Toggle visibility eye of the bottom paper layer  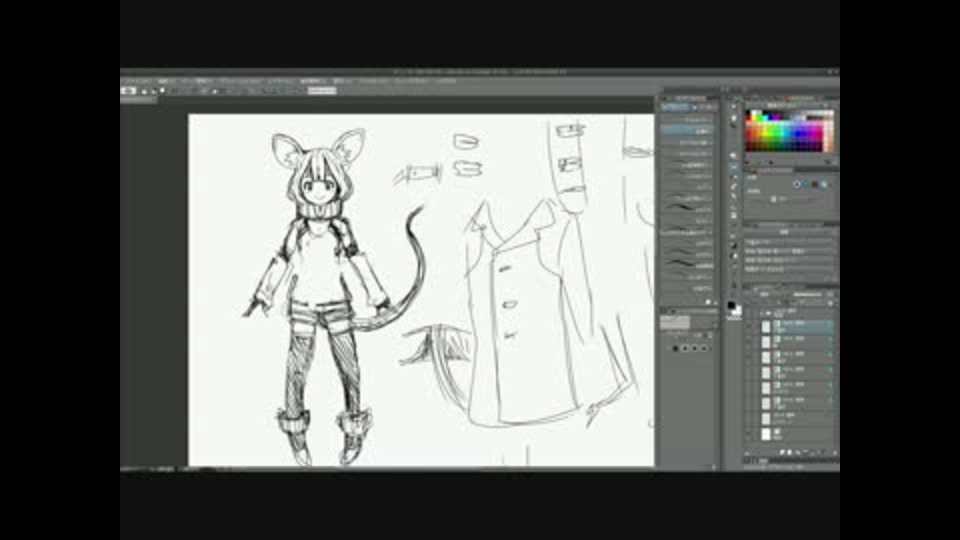pos(750,434)
